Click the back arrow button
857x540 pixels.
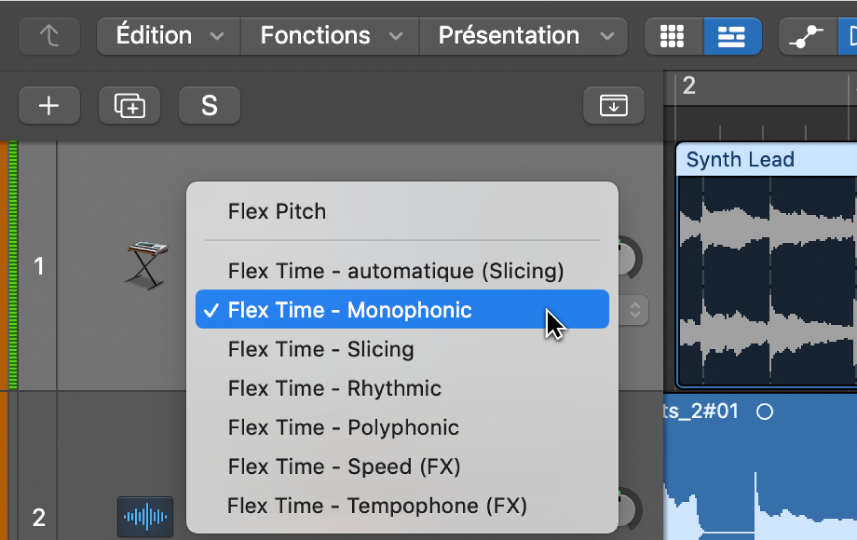click(48, 36)
